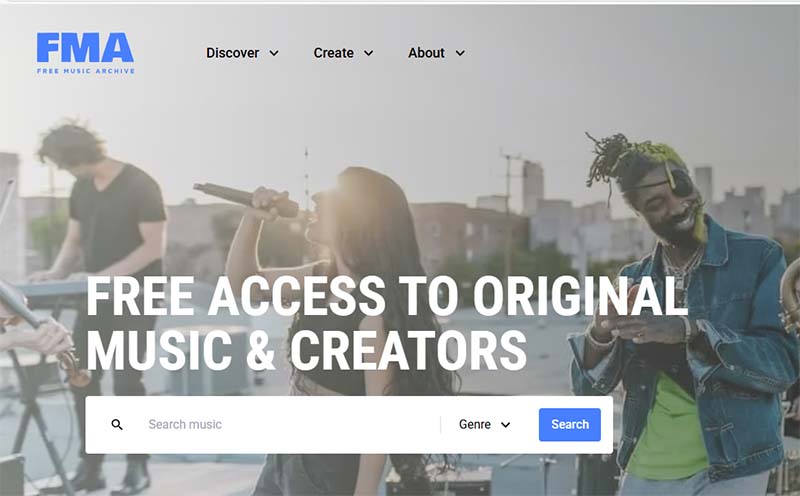Click the divider between search field and Genre
This screenshot has height=496, width=800.
440,425
